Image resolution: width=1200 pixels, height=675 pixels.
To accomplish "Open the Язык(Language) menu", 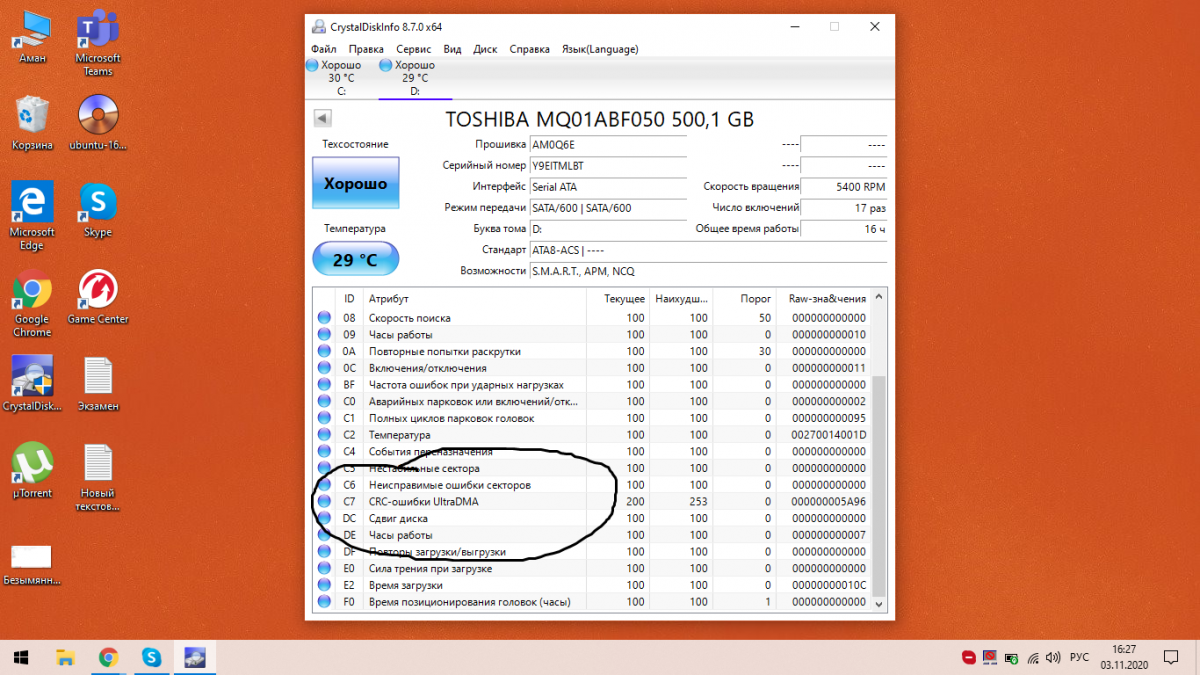I will click(600, 49).
